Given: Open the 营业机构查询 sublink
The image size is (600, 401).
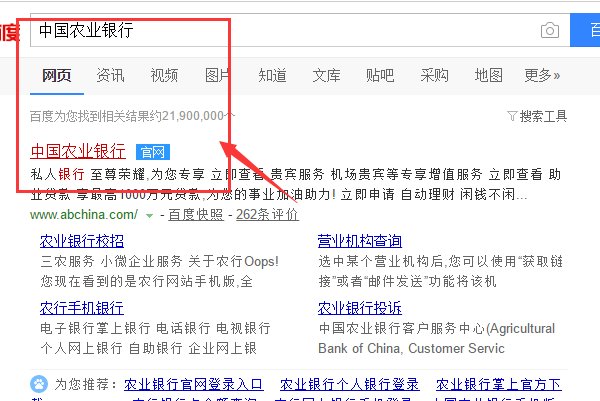Looking at the screenshot, I should tap(360, 241).
